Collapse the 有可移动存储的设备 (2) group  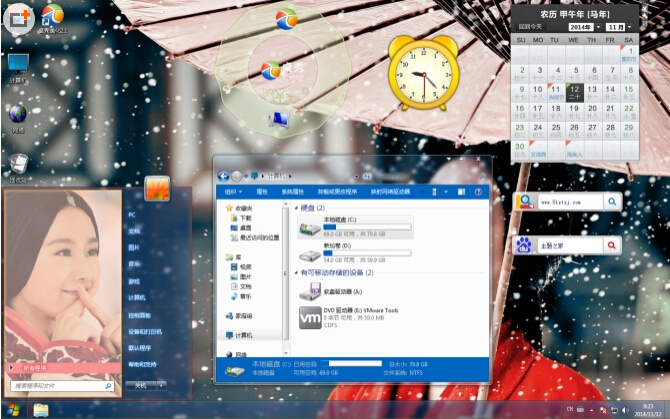pos(297,272)
